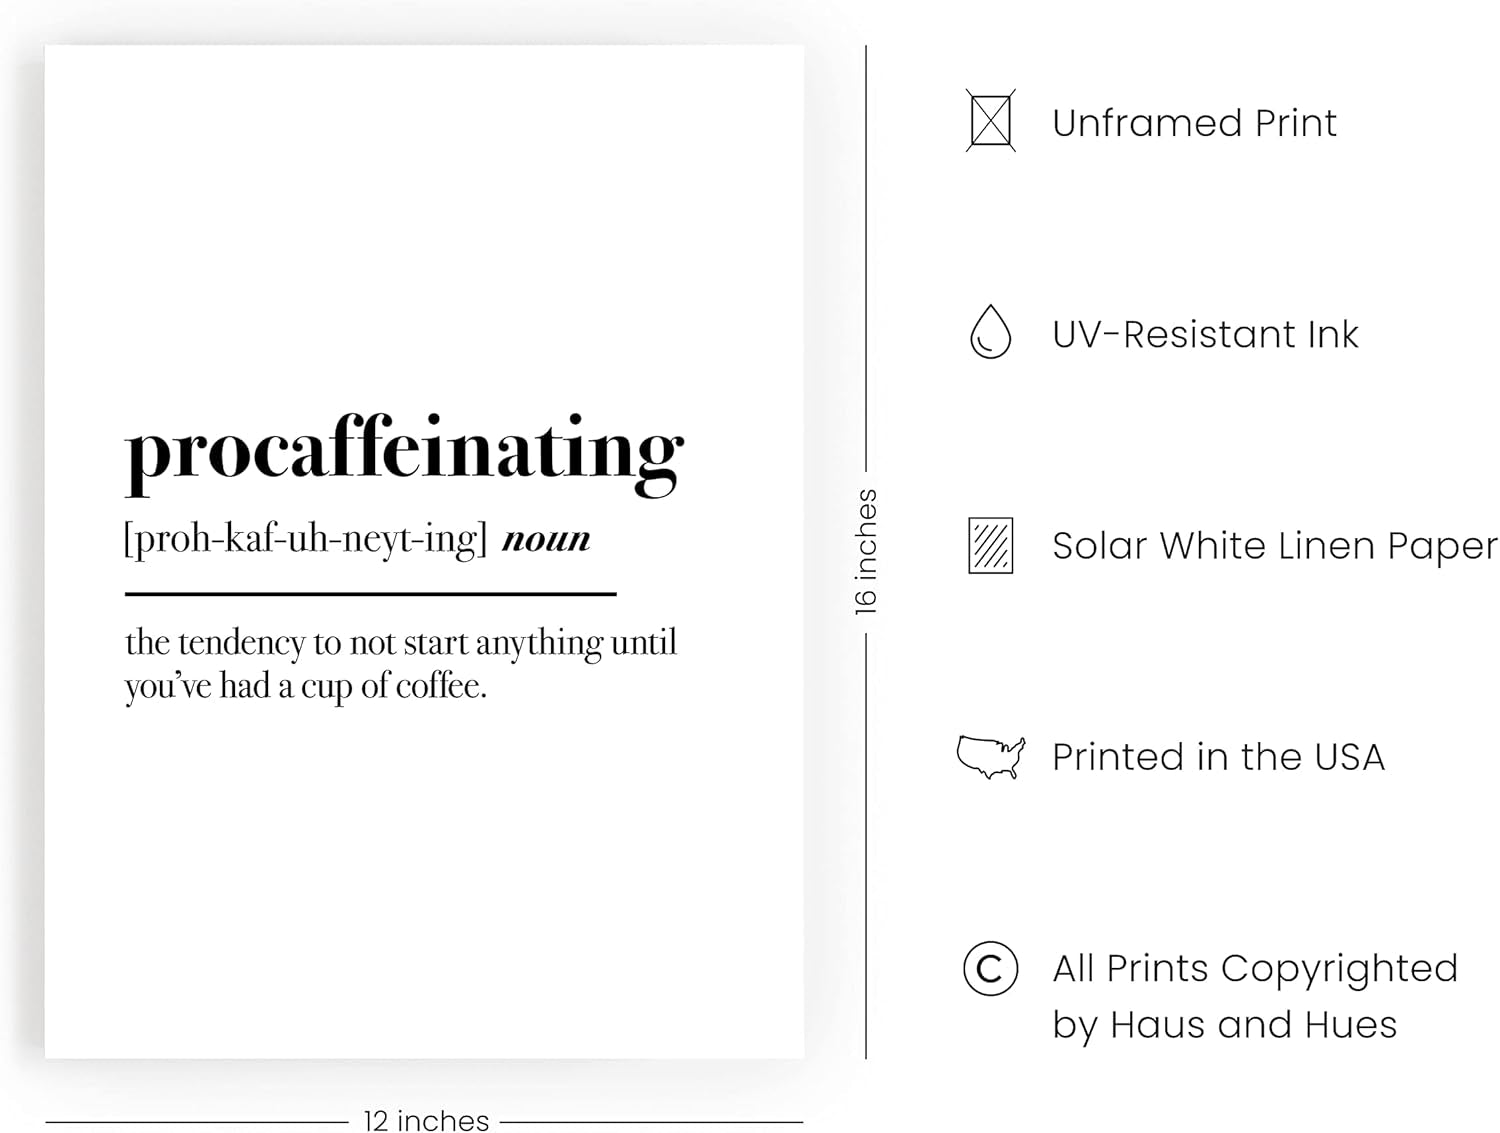This screenshot has height=1133, width=1500.
Task: Click the copyright symbol icon
Action: click(x=990, y=968)
